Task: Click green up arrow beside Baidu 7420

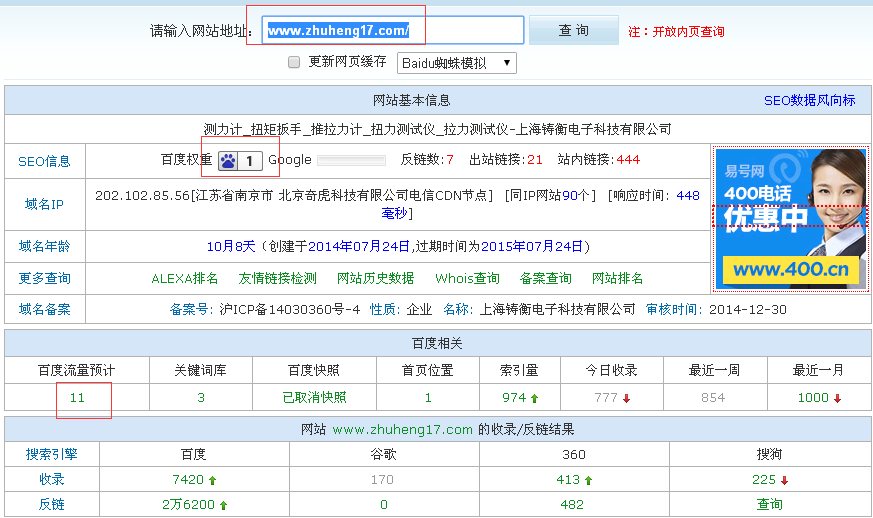Action: (212, 480)
